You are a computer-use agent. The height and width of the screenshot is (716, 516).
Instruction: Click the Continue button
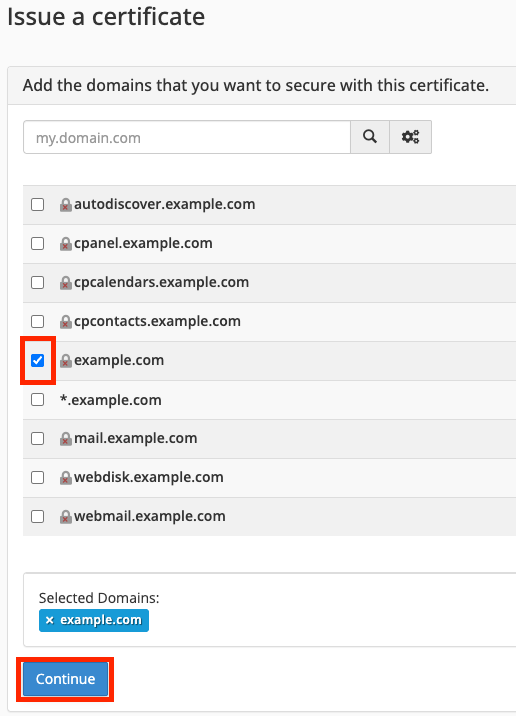(65, 679)
